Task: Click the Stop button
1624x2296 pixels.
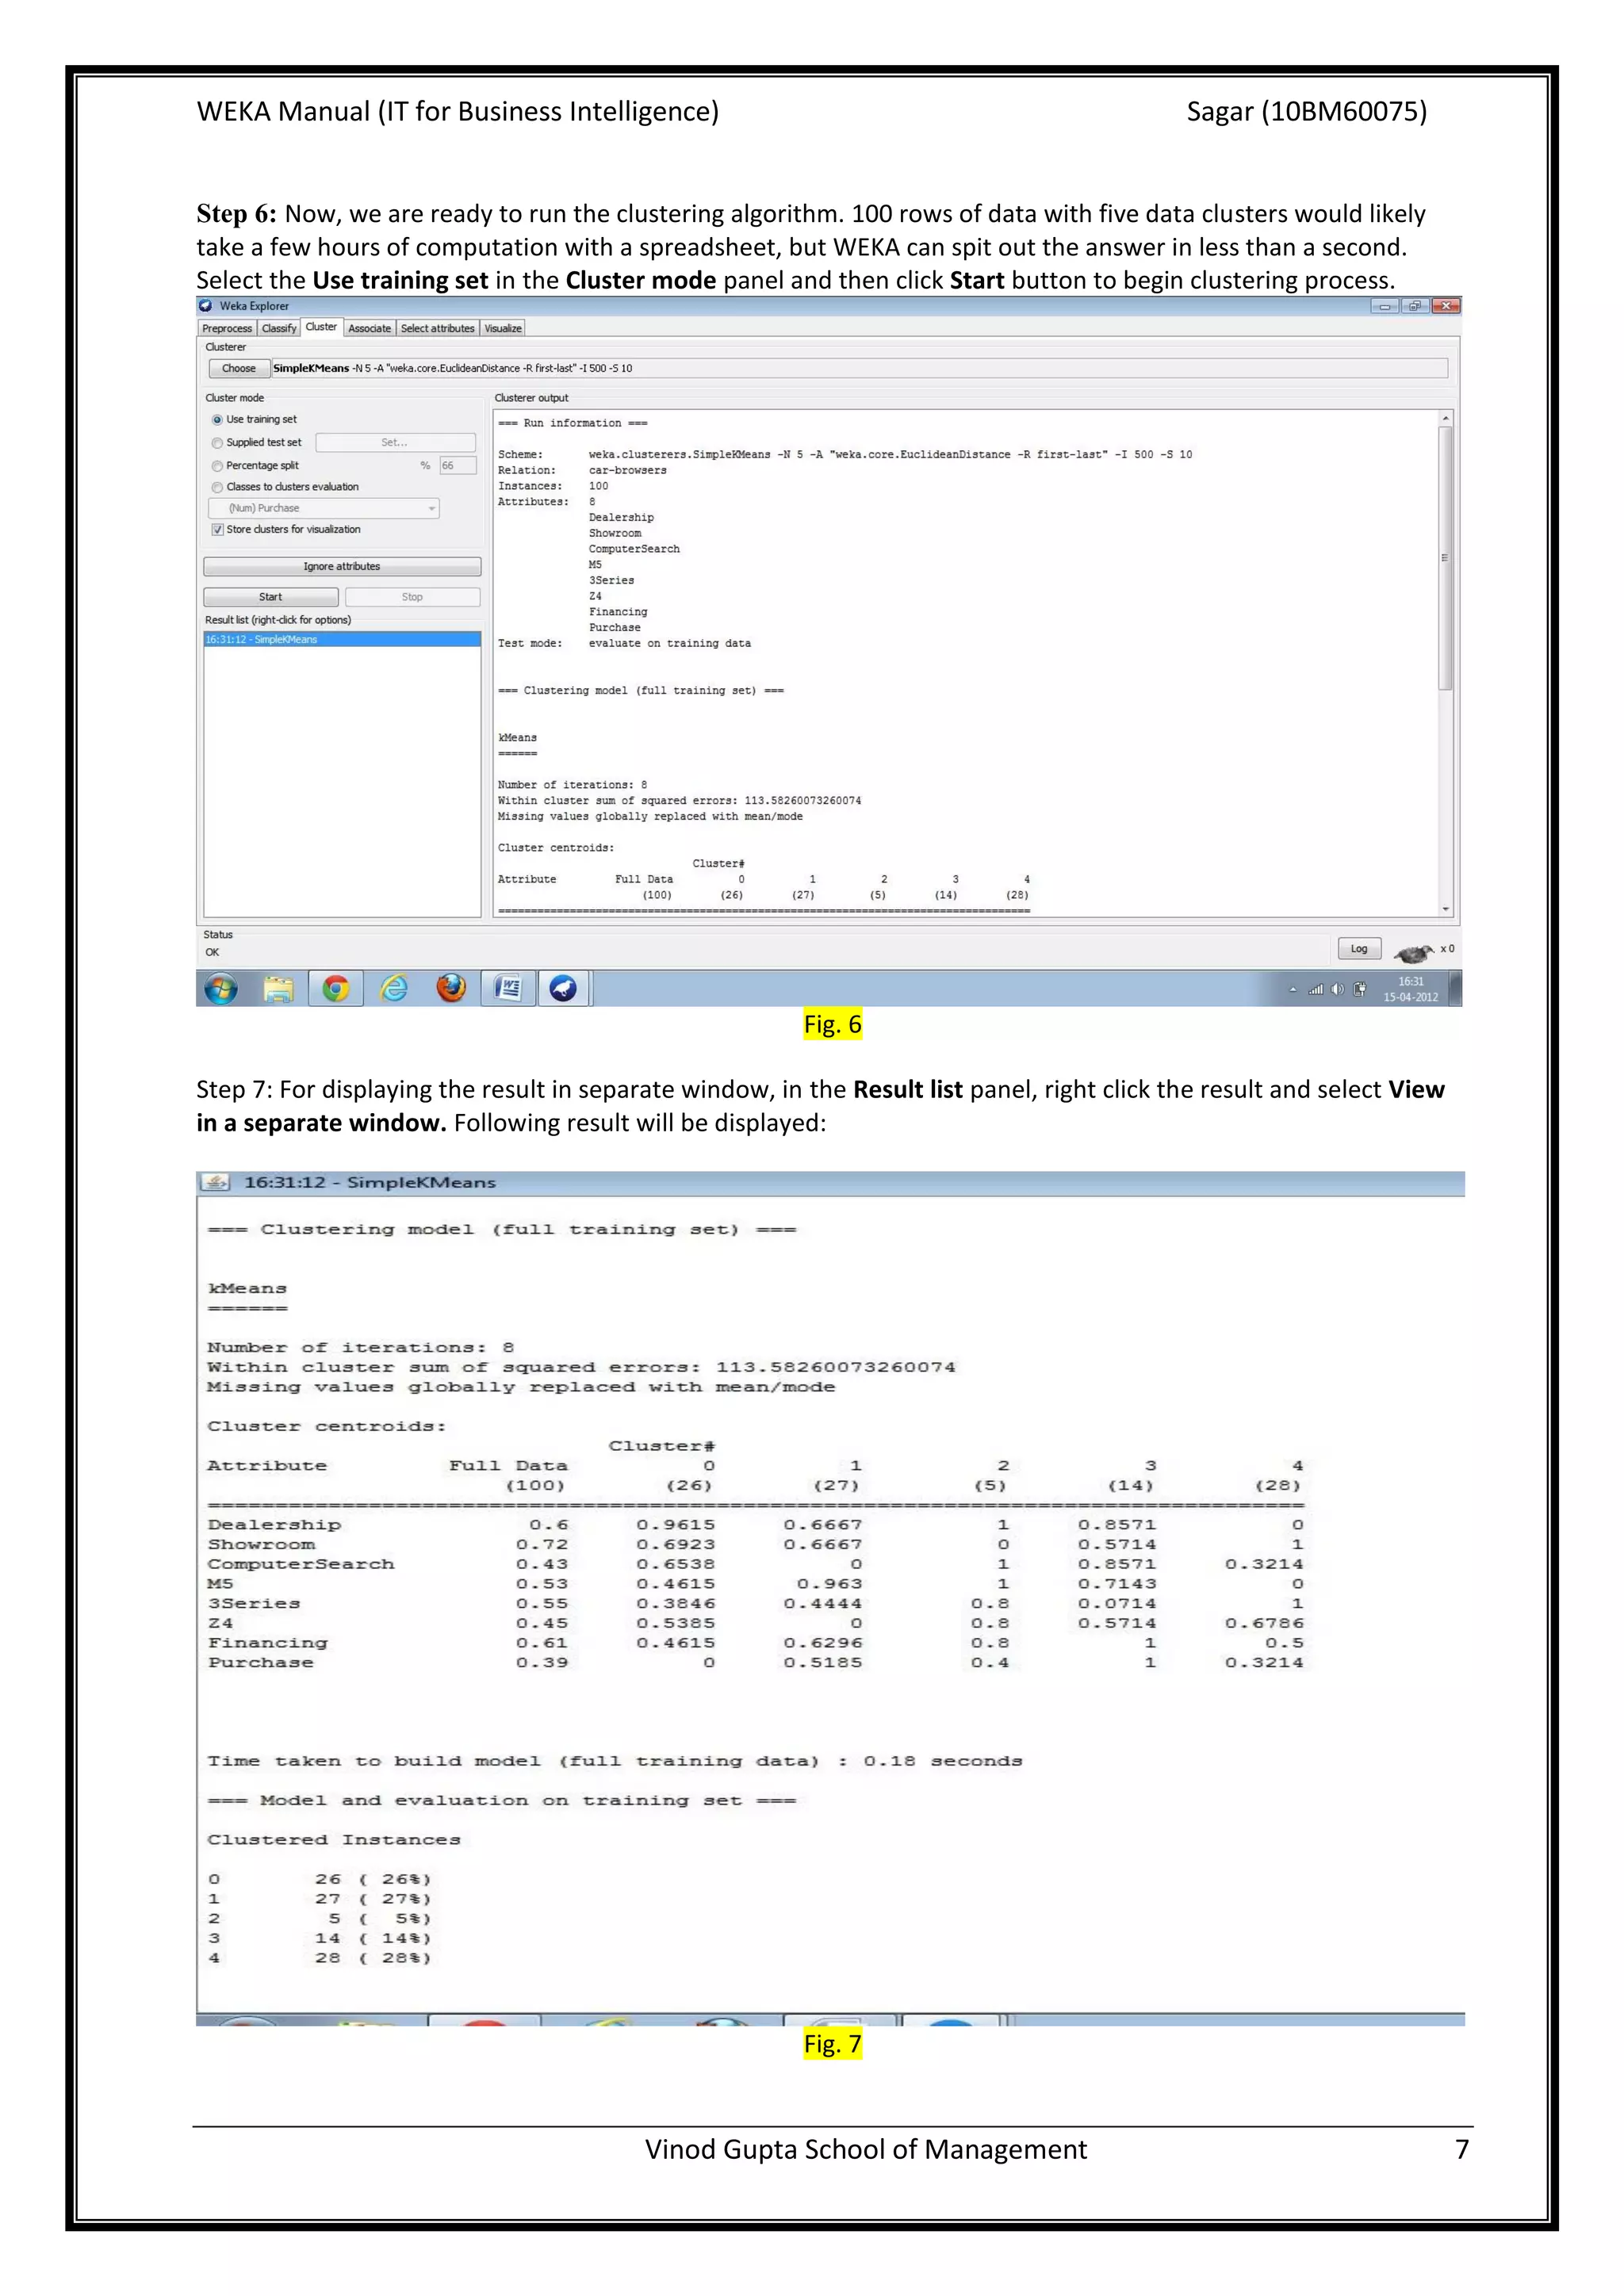Action: (x=412, y=597)
